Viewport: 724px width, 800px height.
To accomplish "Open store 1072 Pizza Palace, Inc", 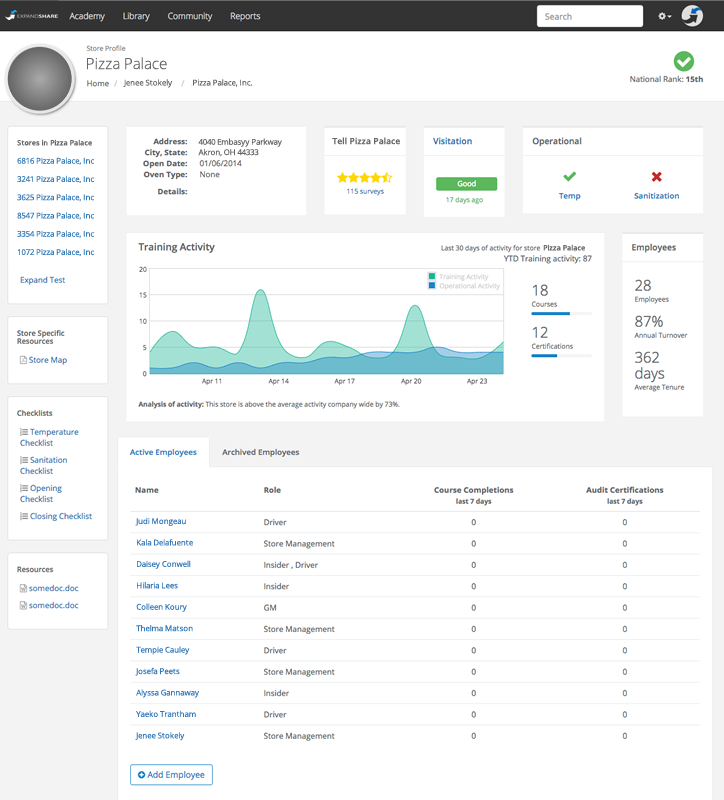I will pos(56,252).
